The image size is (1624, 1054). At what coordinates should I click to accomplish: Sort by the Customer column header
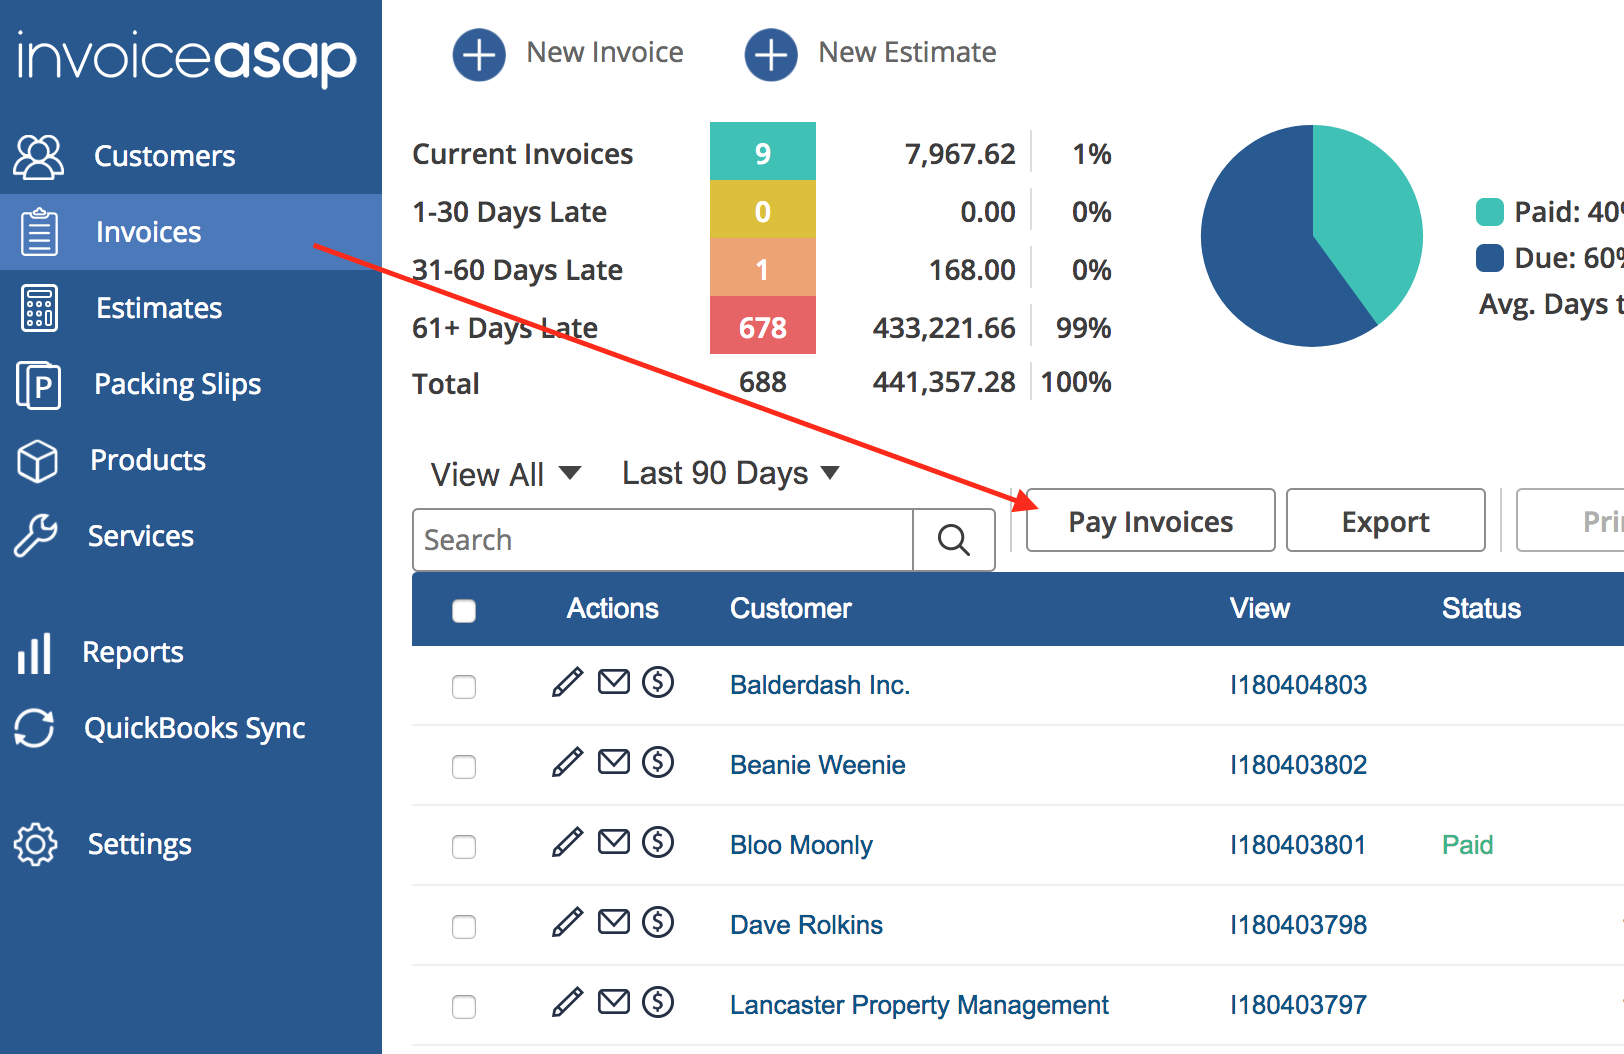pos(791,609)
